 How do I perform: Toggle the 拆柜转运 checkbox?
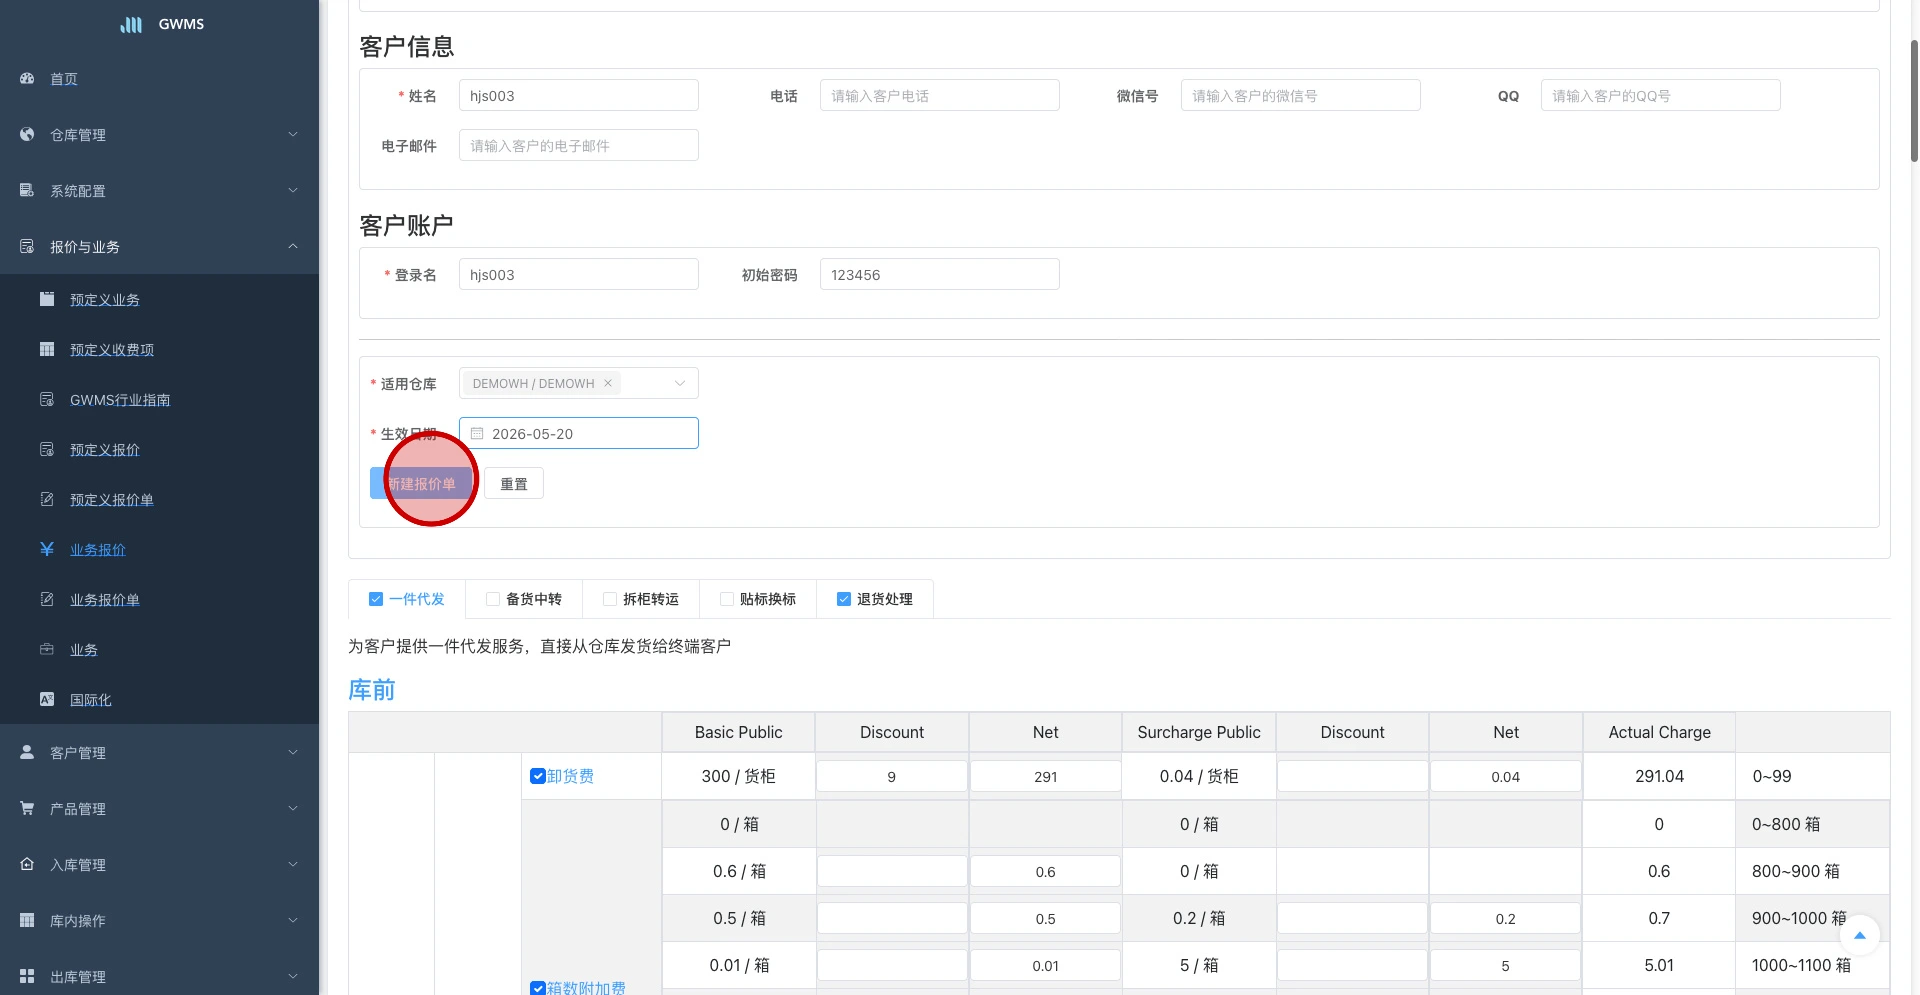point(610,599)
